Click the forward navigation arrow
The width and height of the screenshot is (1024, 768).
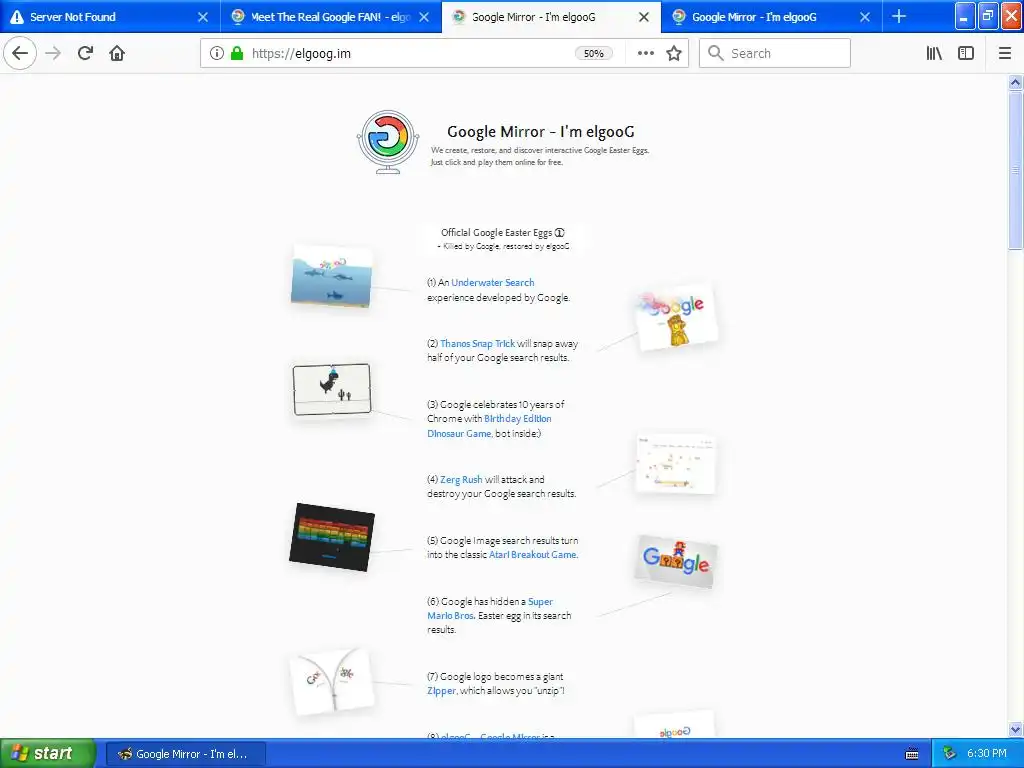pyautogui.click(x=53, y=53)
